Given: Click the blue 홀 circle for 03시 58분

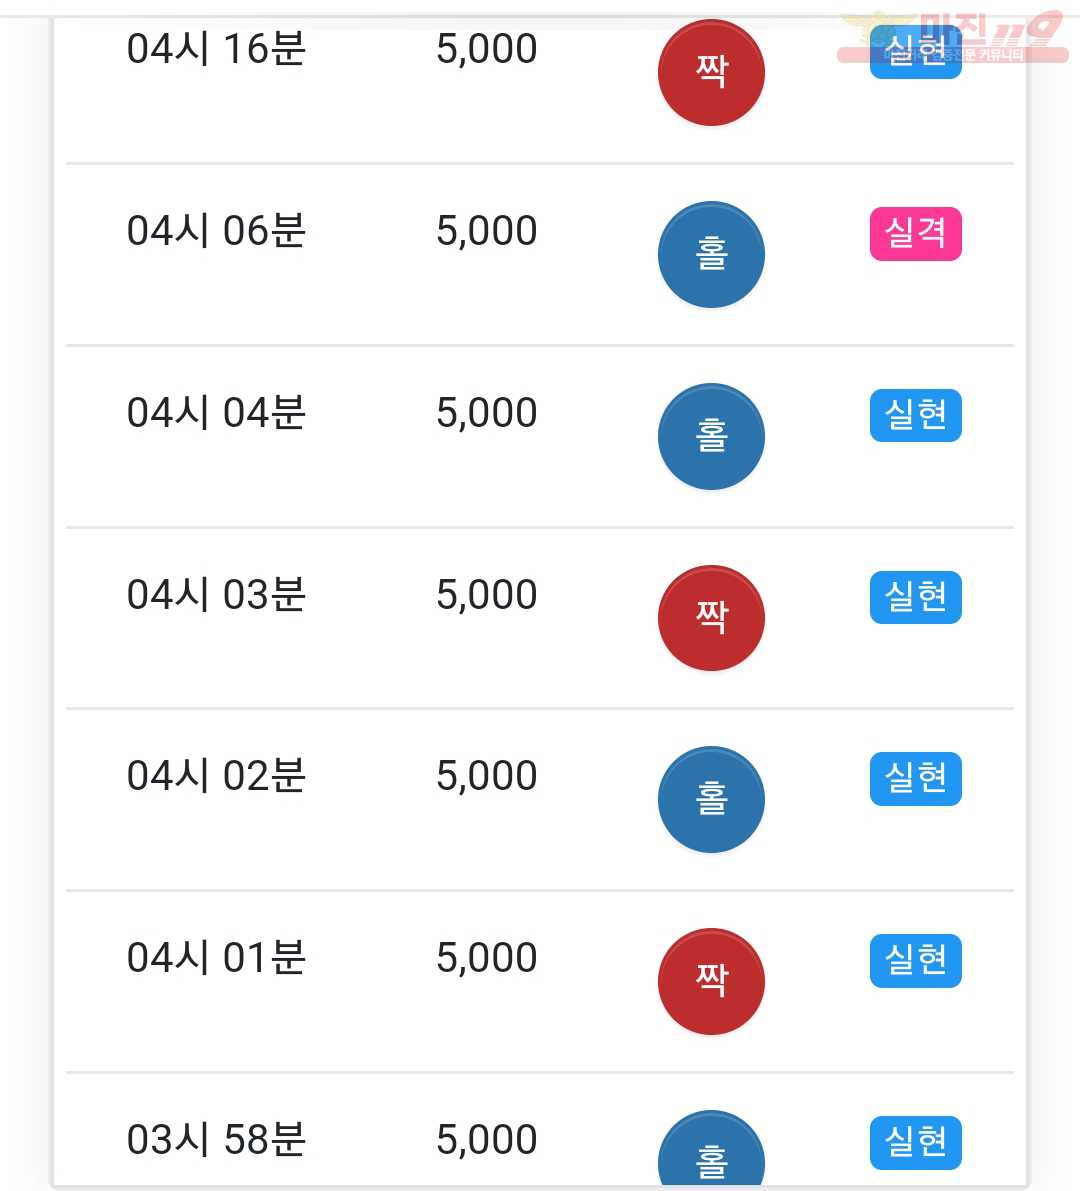Looking at the screenshot, I should [711, 1148].
